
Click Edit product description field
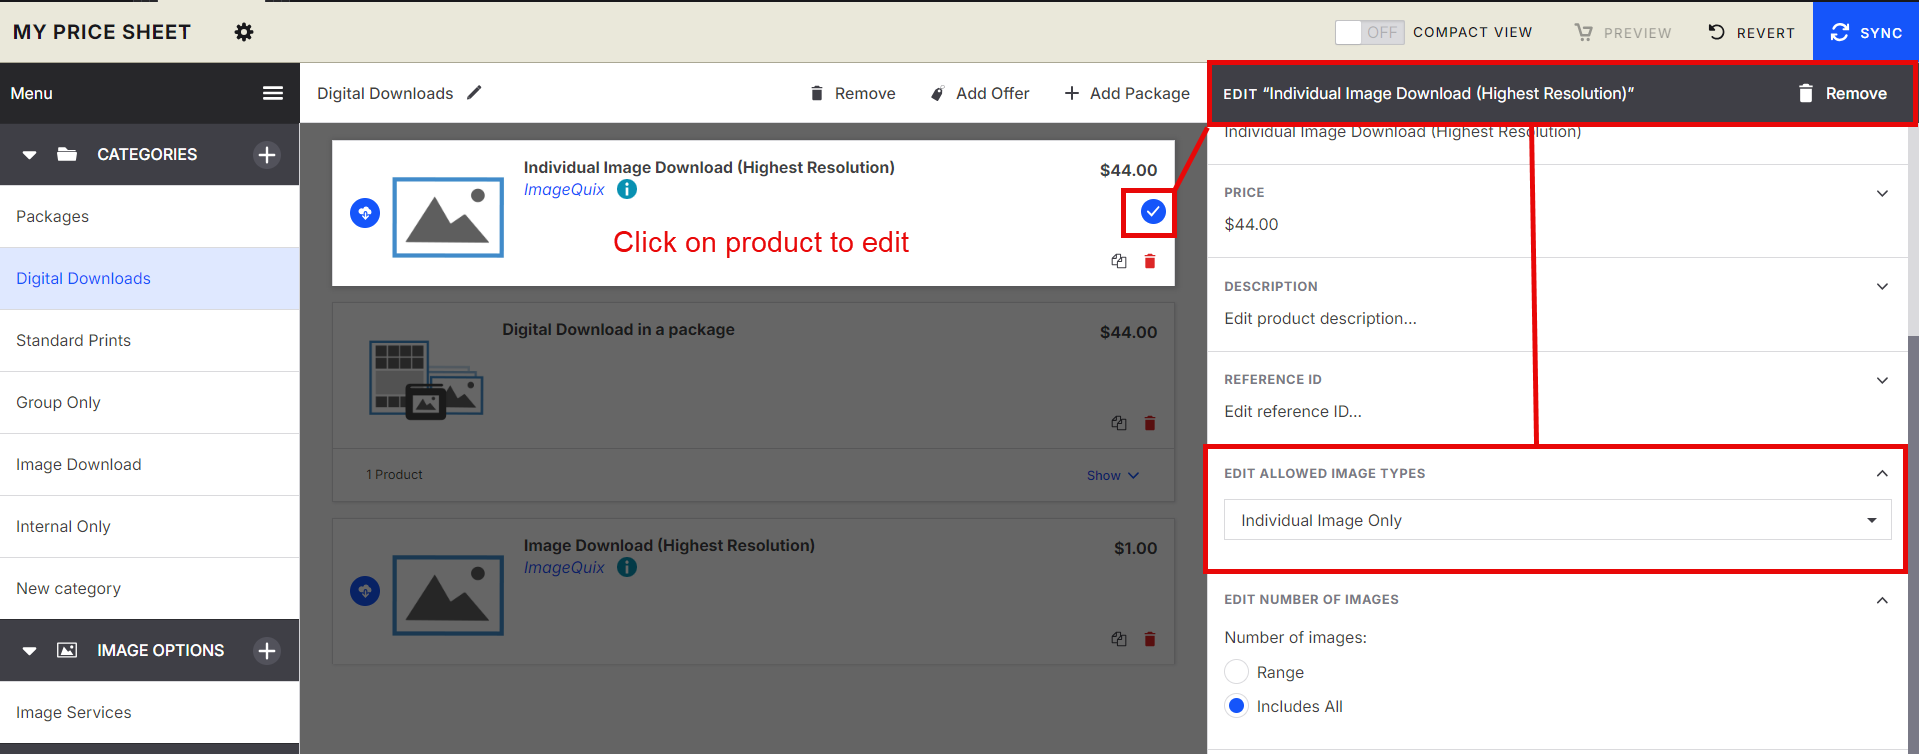pyautogui.click(x=1320, y=318)
